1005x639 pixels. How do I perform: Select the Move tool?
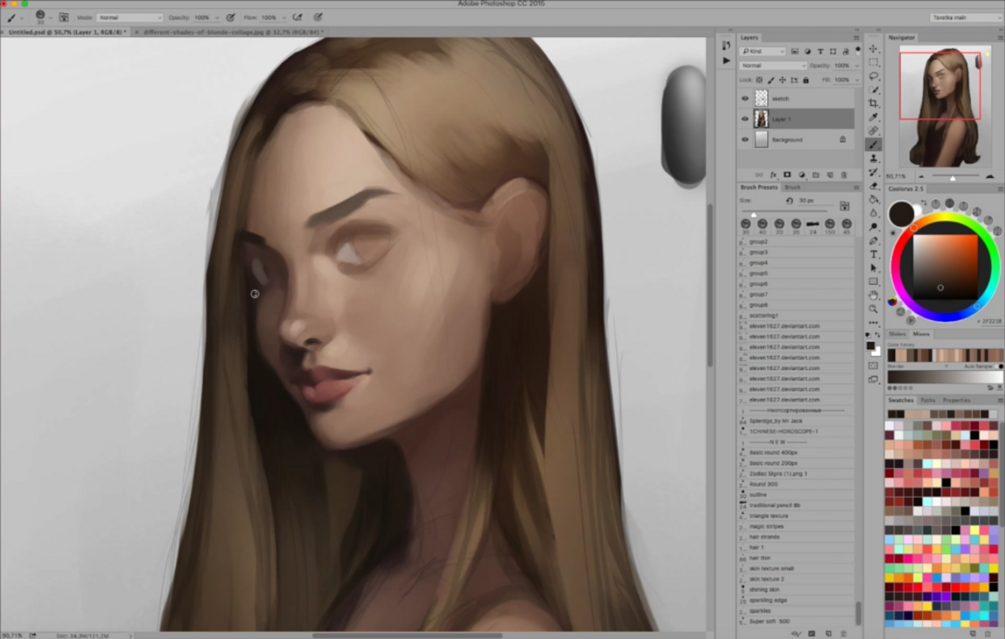pos(874,49)
